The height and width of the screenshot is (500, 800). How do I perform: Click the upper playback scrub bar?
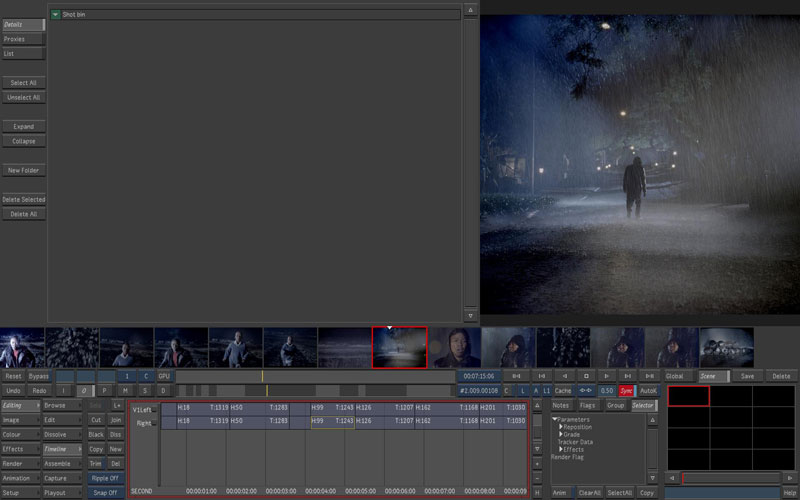(x=315, y=377)
